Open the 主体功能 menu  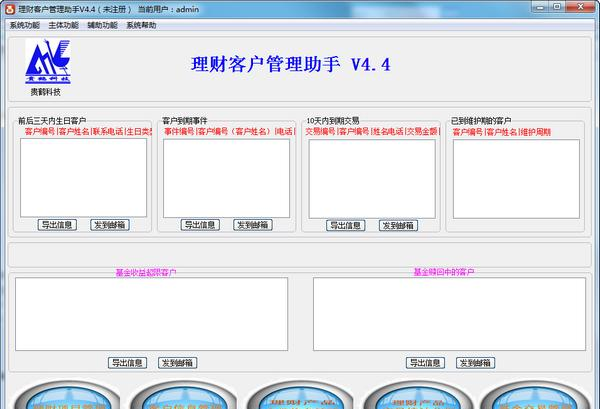(x=64, y=25)
